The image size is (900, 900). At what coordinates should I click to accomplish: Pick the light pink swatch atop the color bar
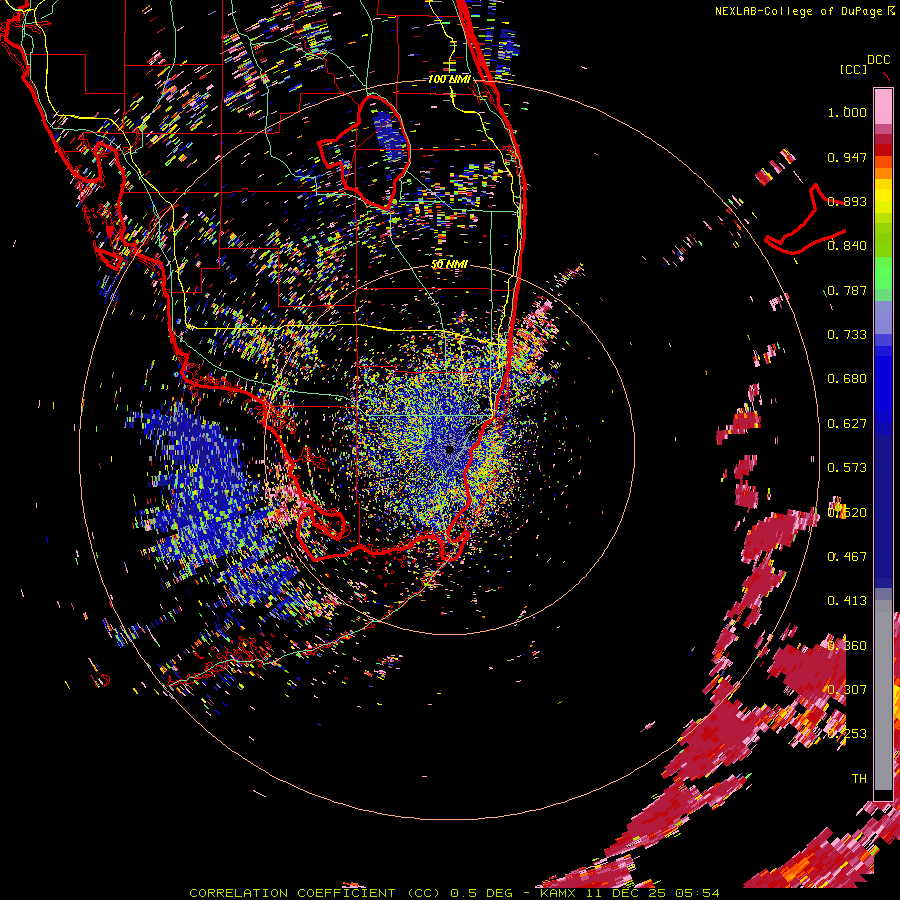click(883, 106)
